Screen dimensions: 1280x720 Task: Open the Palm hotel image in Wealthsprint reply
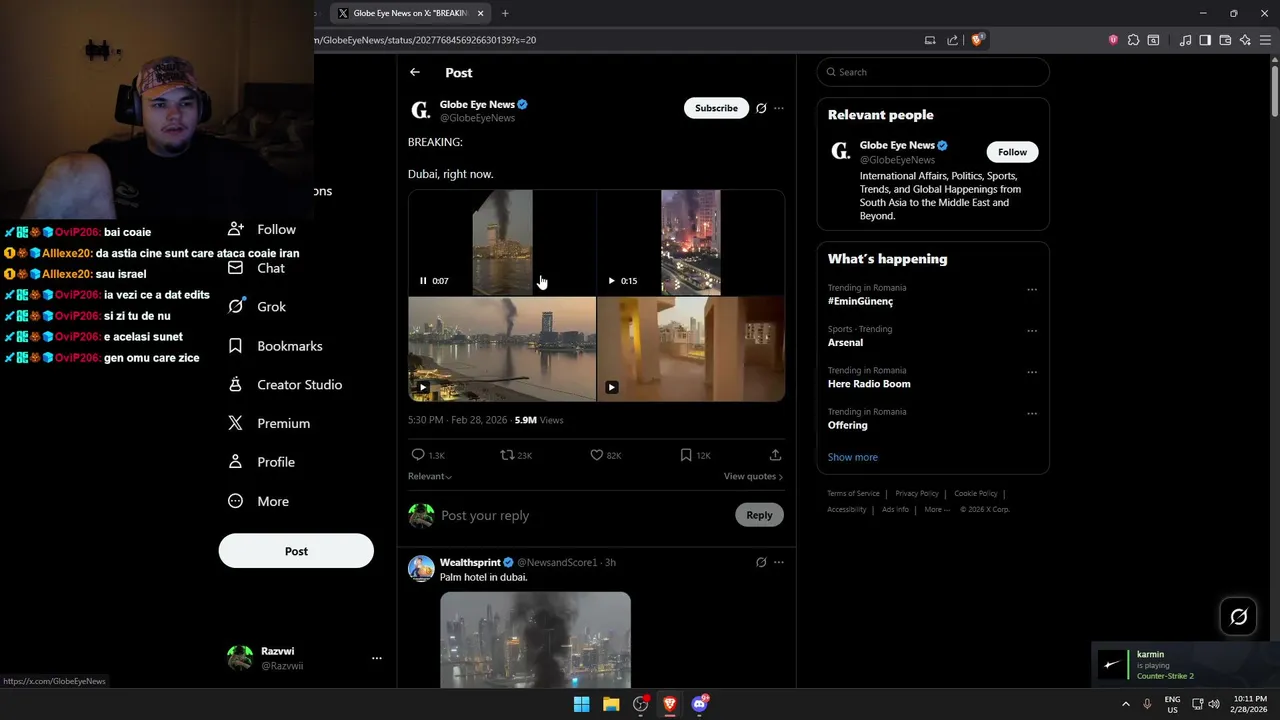[x=535, y=640]
